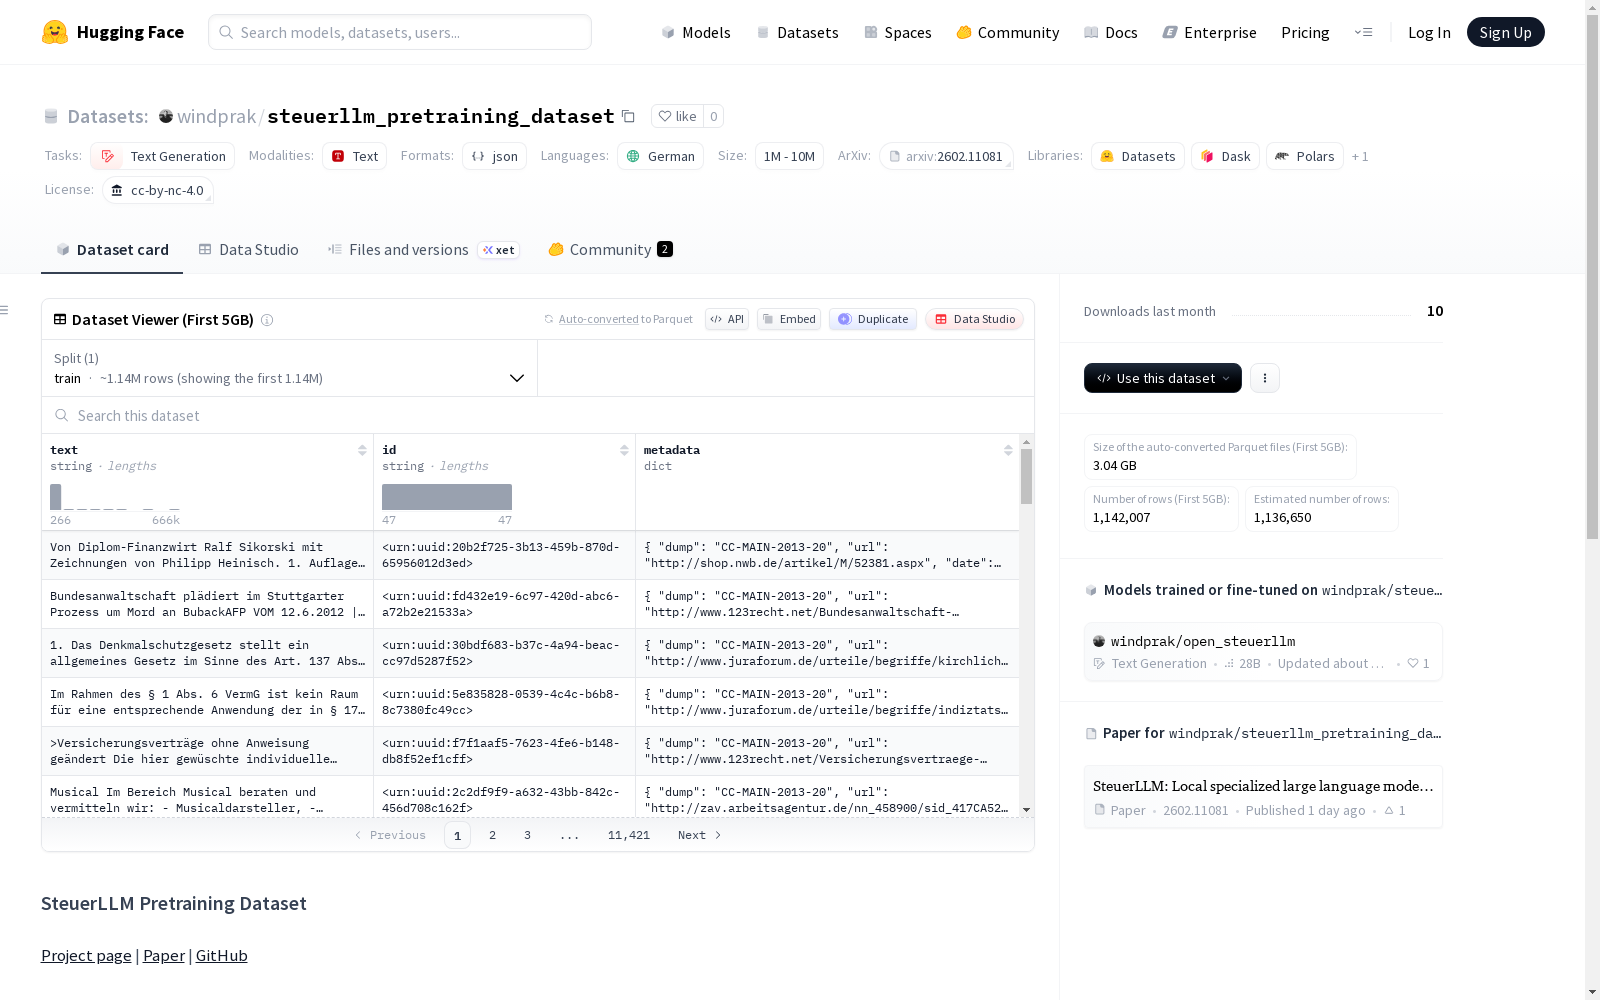This screenshot has height=1000, width=1600.
Task: Open the windprak/open_steuerllm model card
Action: click(x=1263, y=651)
